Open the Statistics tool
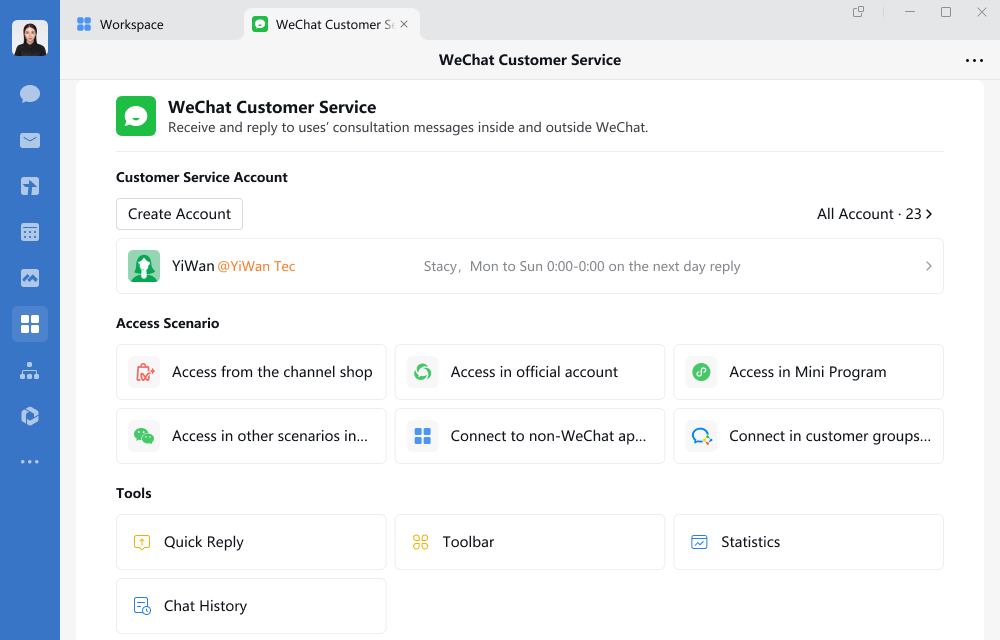The width and height of the screenshot is (1000, 640). tap(808, 542)
